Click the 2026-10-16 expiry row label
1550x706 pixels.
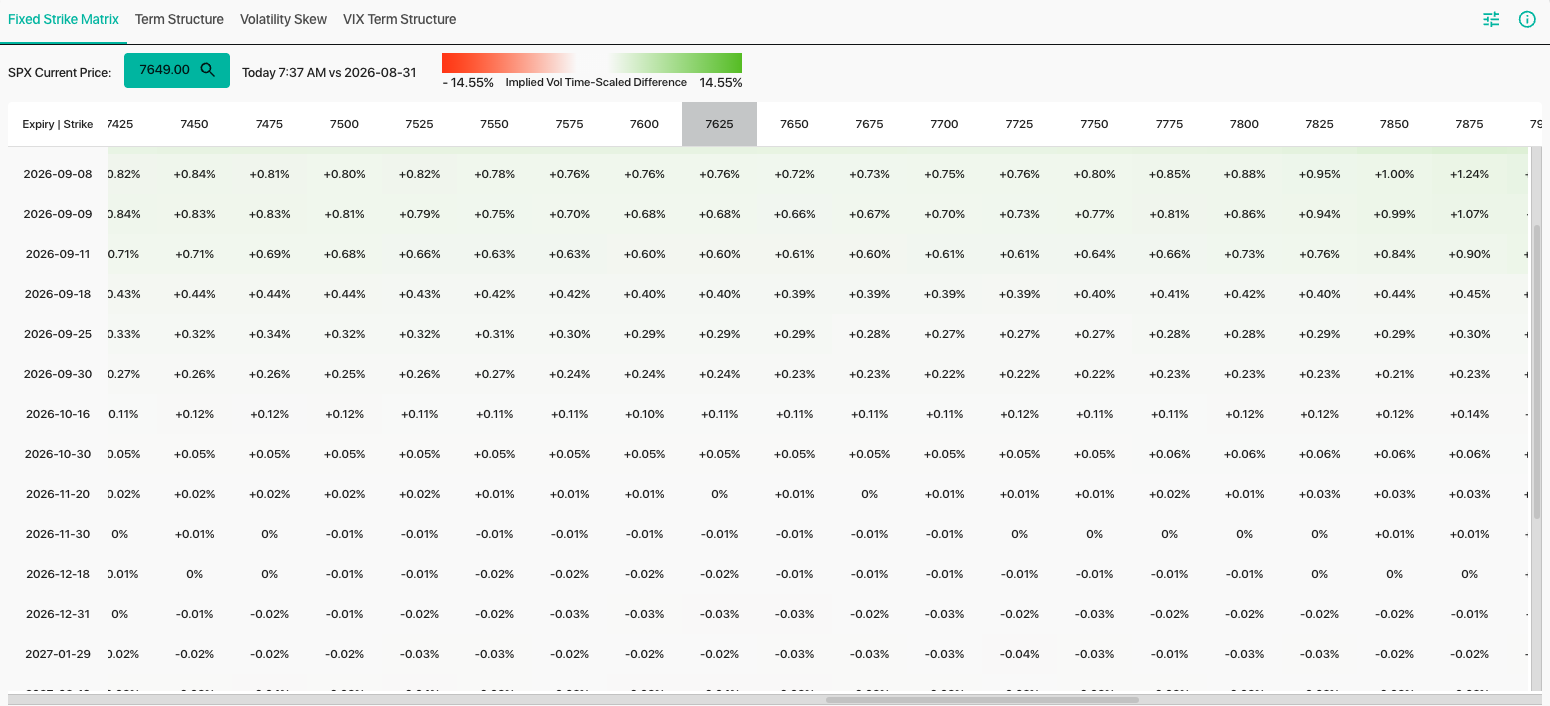click(58, 414)
